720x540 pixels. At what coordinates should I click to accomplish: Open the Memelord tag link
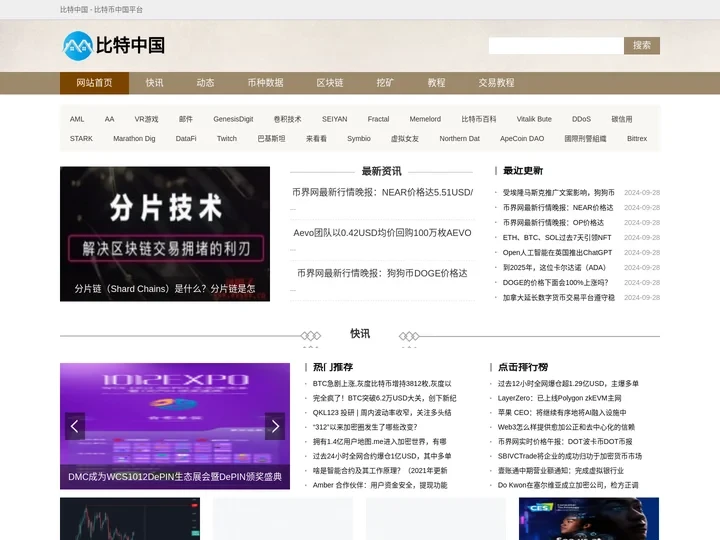click(x=425, y=119)
